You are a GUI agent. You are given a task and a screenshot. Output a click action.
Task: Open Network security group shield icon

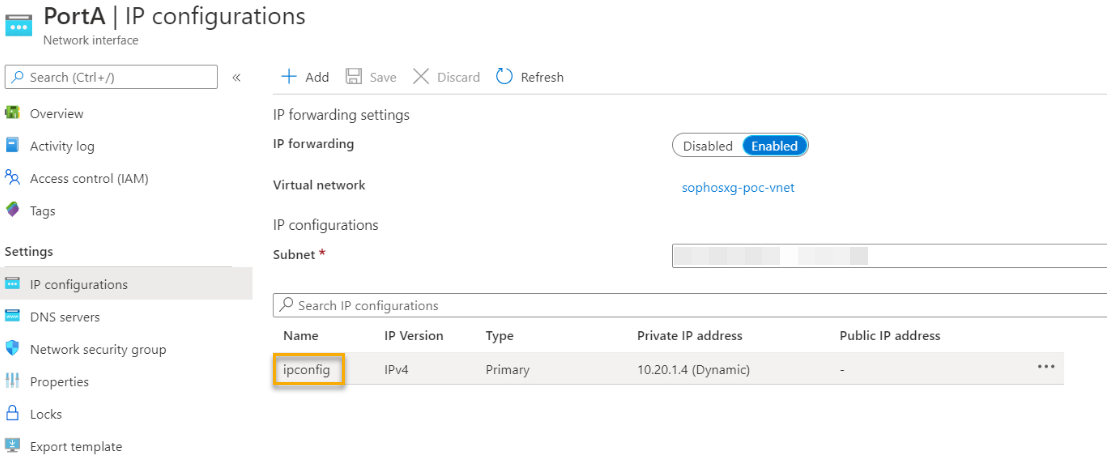pyautogui.click(x=13, y=349)
